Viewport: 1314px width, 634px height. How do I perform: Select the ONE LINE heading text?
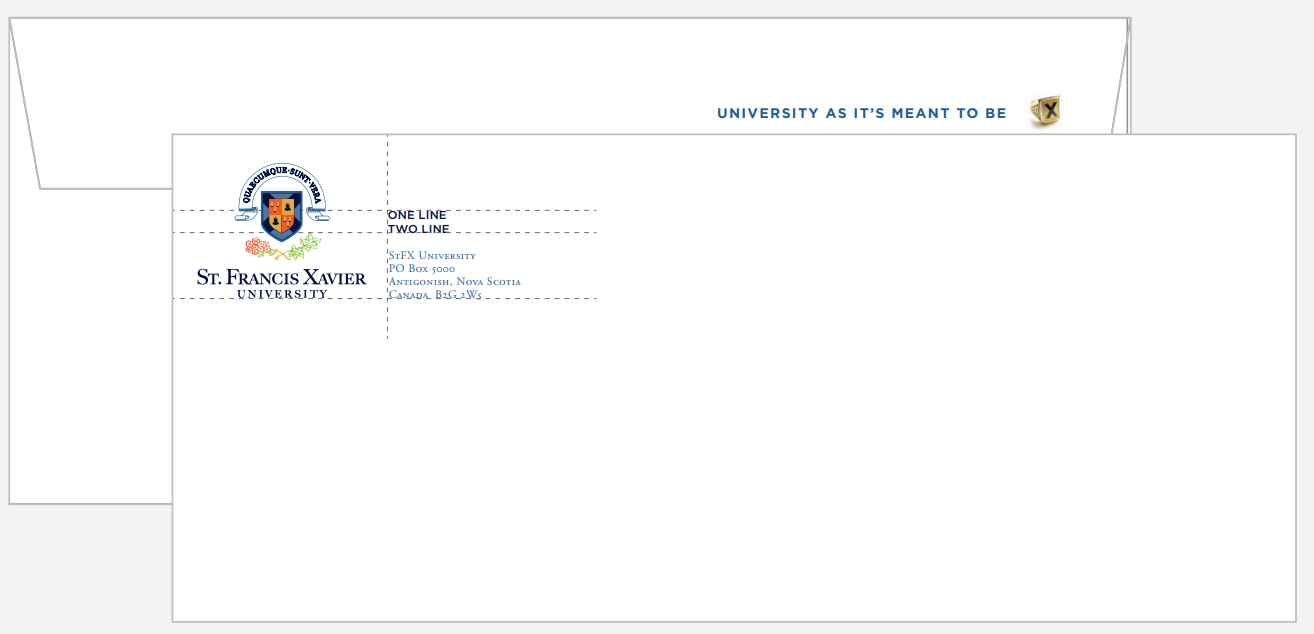coord(417,215)
